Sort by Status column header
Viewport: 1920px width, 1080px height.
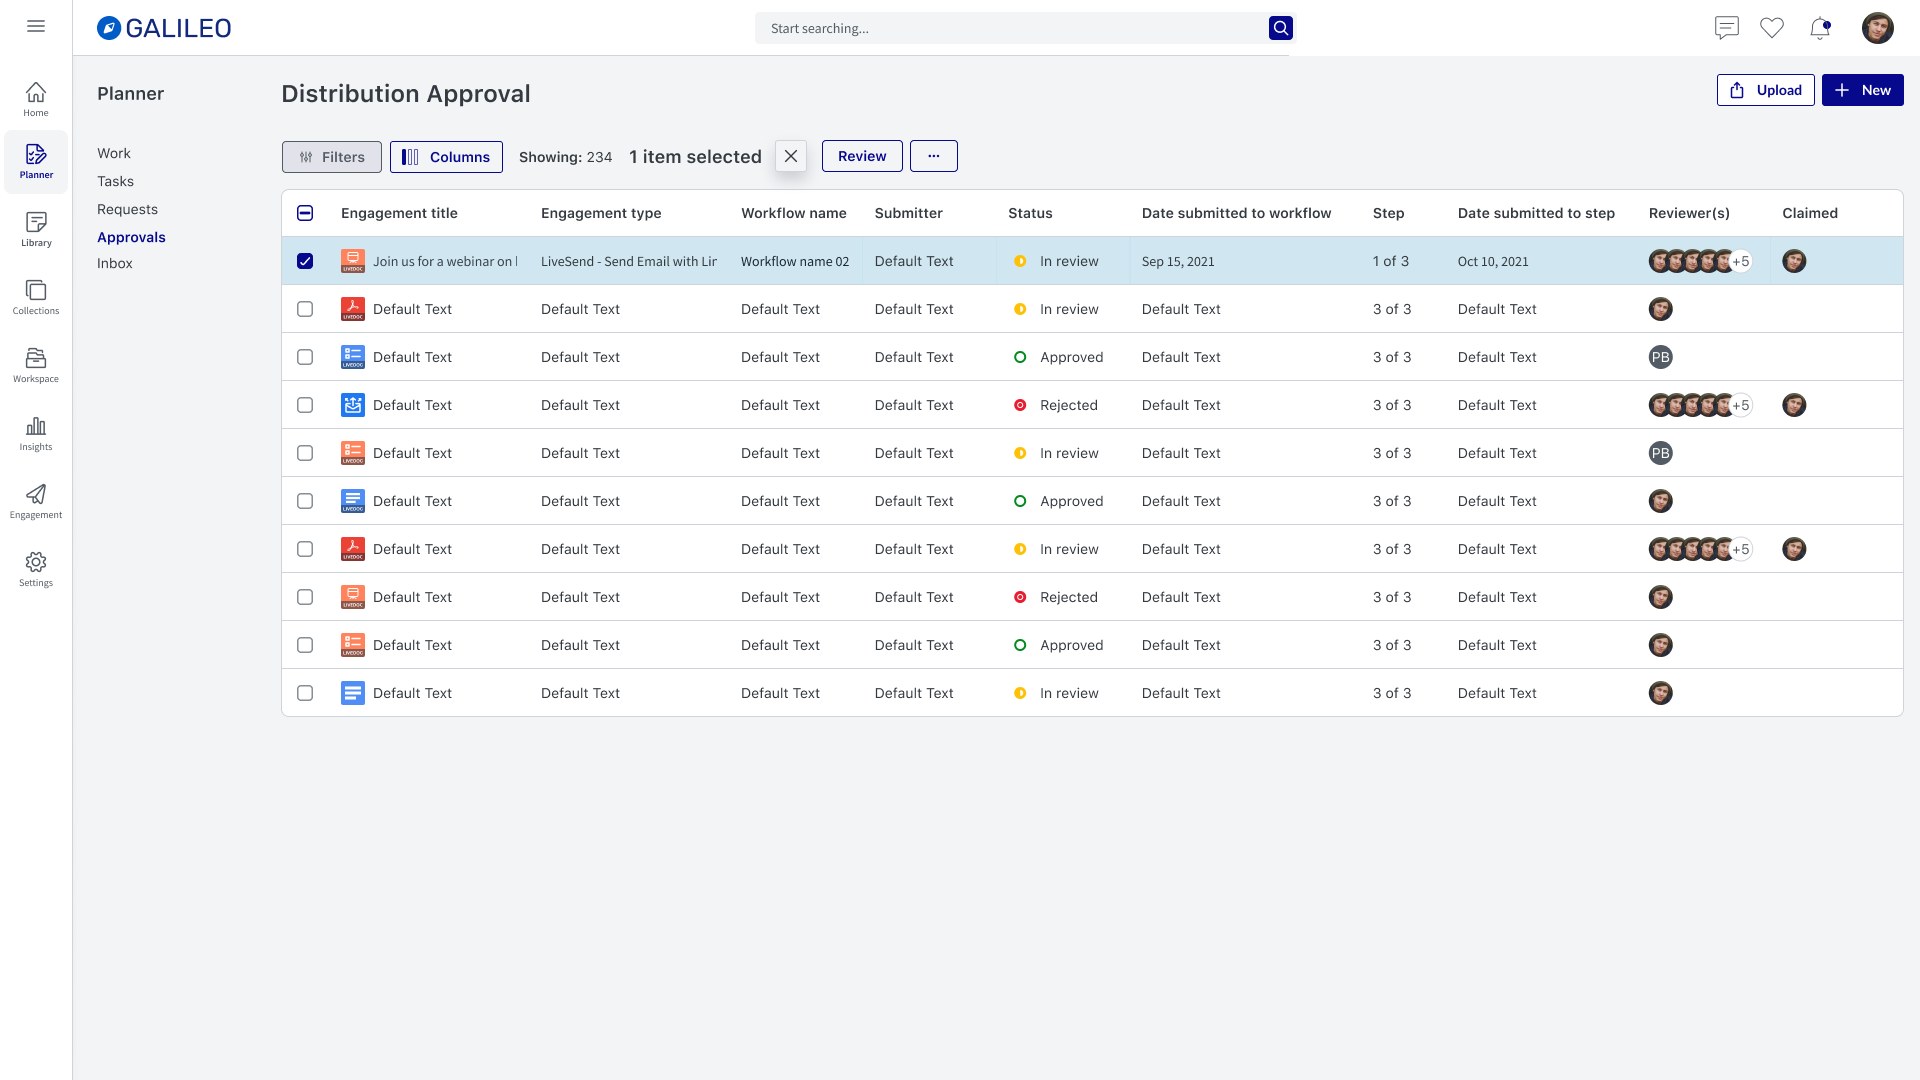[1030, 213]
